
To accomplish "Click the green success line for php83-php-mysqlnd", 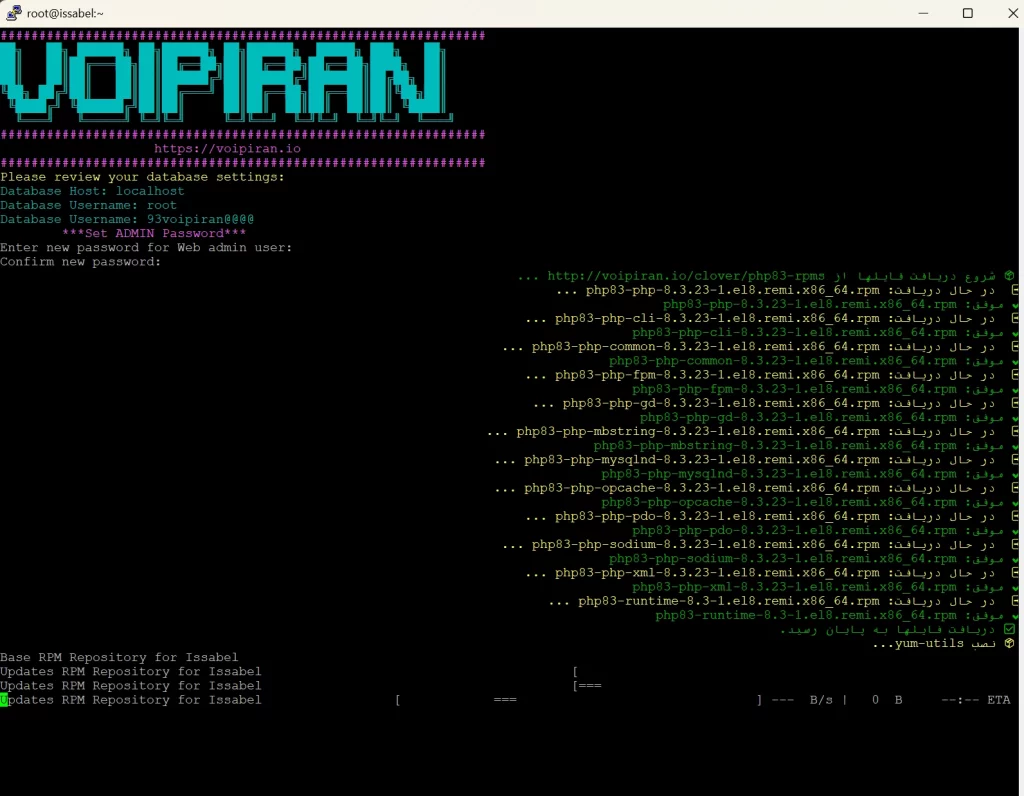I will tap(809, 474).
